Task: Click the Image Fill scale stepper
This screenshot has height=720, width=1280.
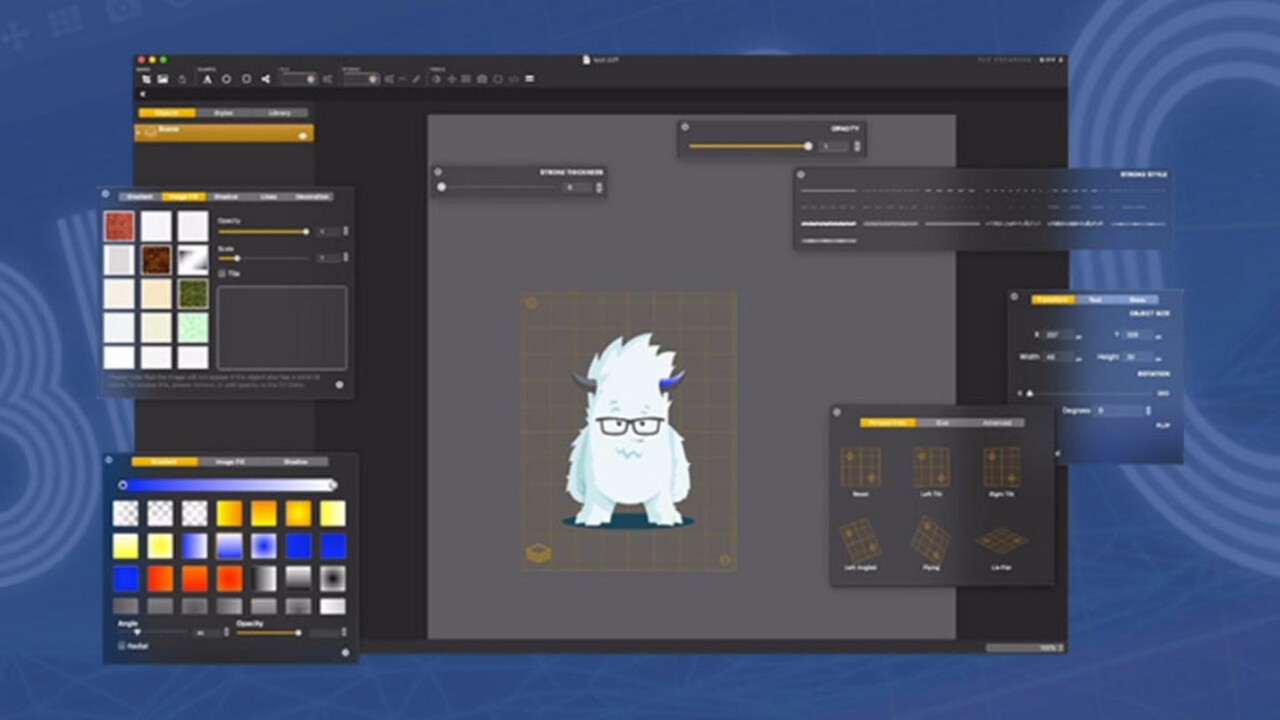Action: pyautogui.click(x=346, y=257)
